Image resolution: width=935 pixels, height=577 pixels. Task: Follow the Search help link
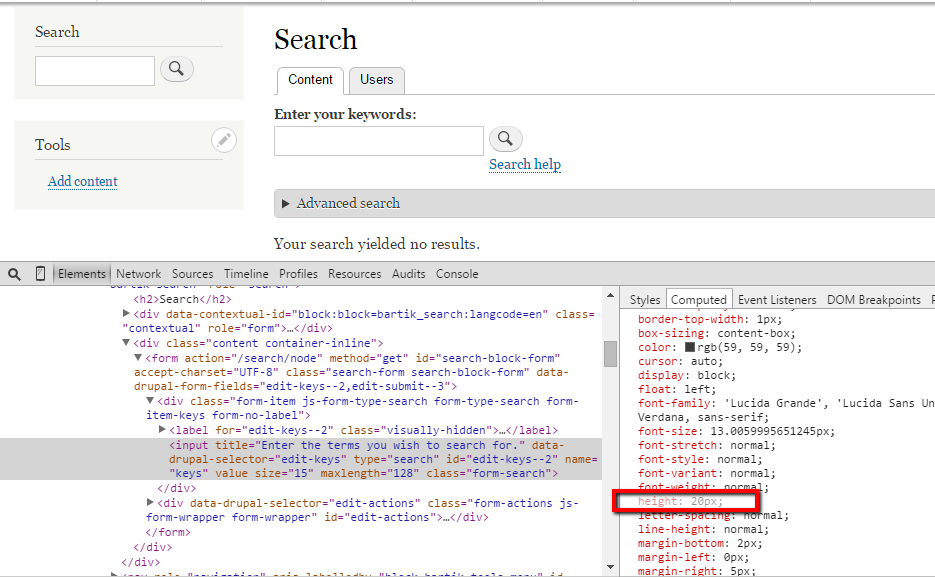[525, 165]
